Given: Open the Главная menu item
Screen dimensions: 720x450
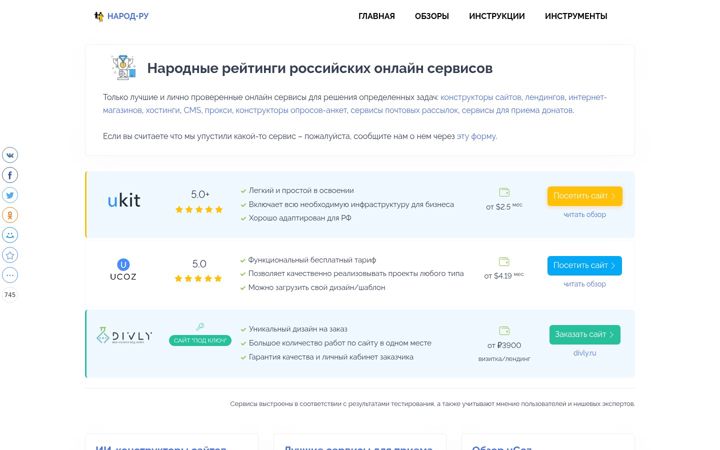Looking at the screenshot, I should tap(377, 16).
